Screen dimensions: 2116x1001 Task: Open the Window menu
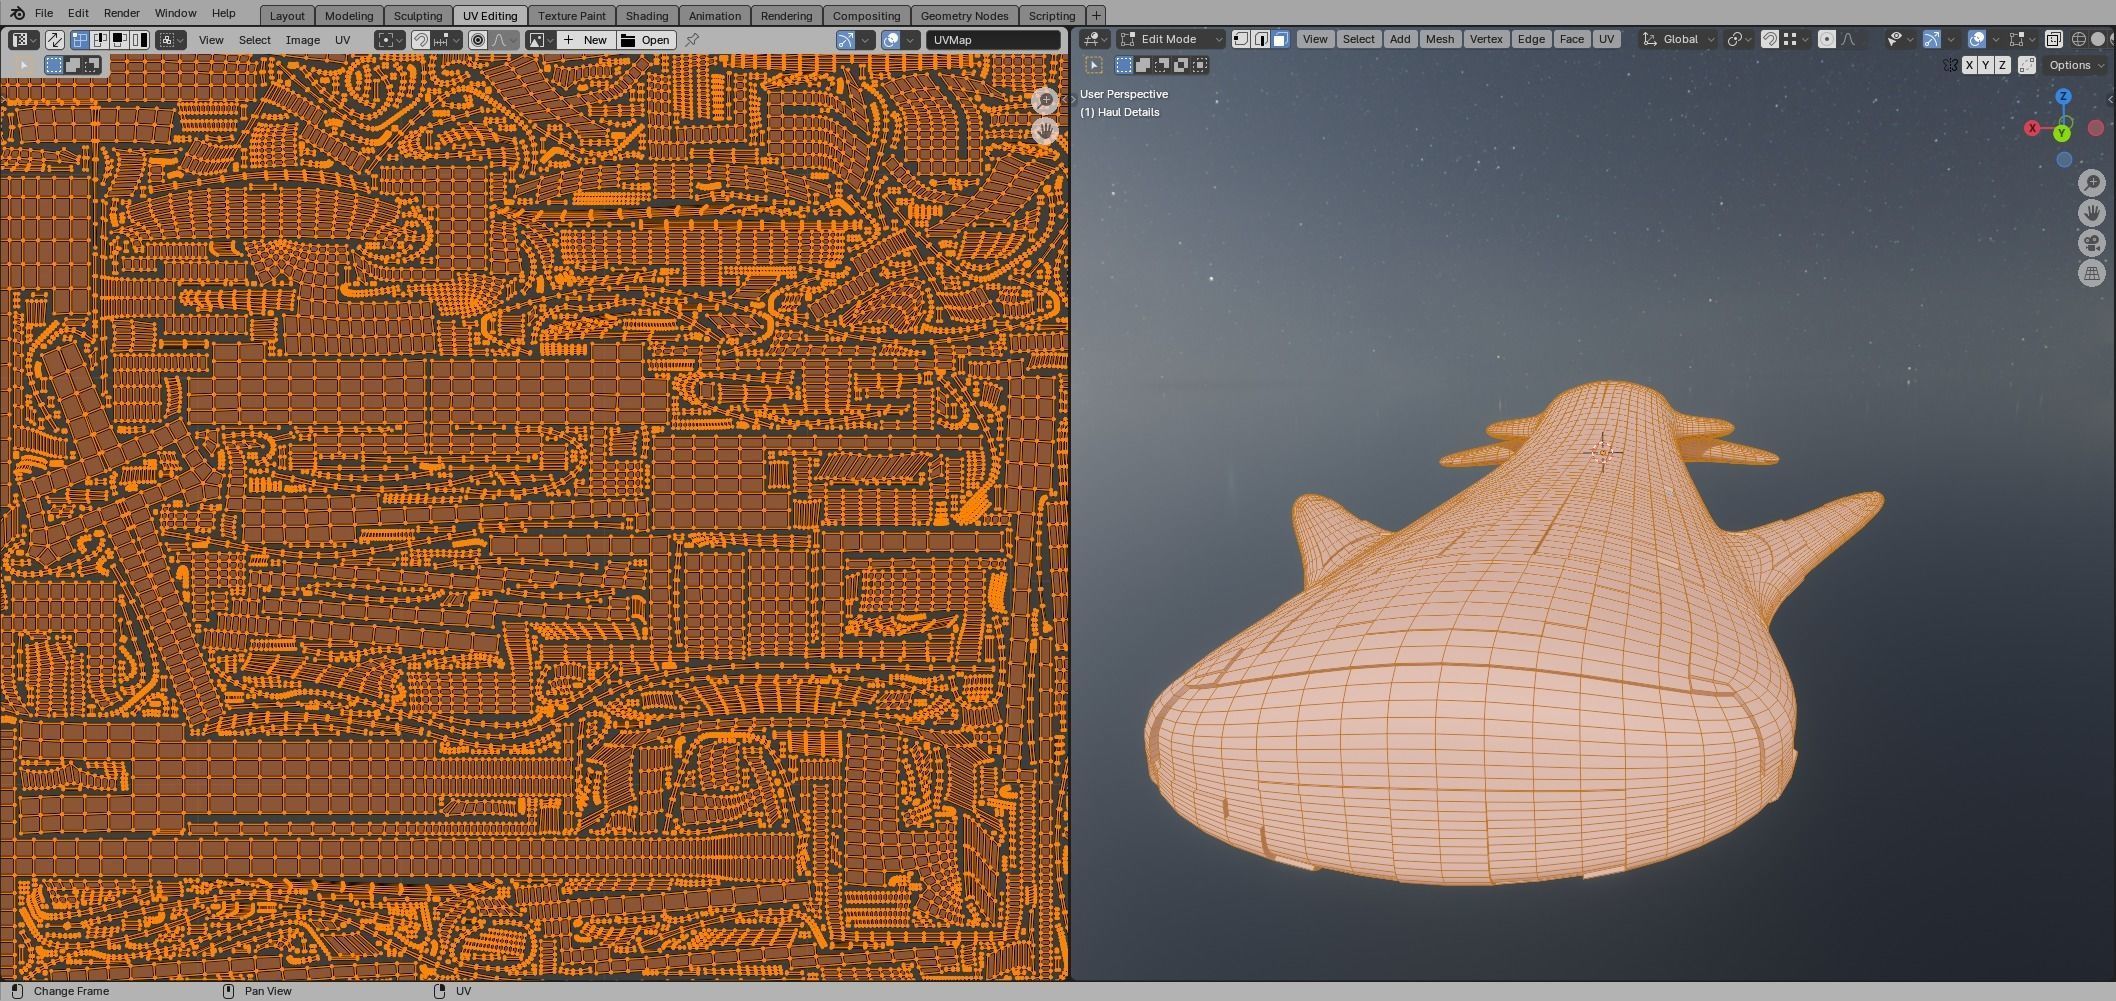pos(175,13)
